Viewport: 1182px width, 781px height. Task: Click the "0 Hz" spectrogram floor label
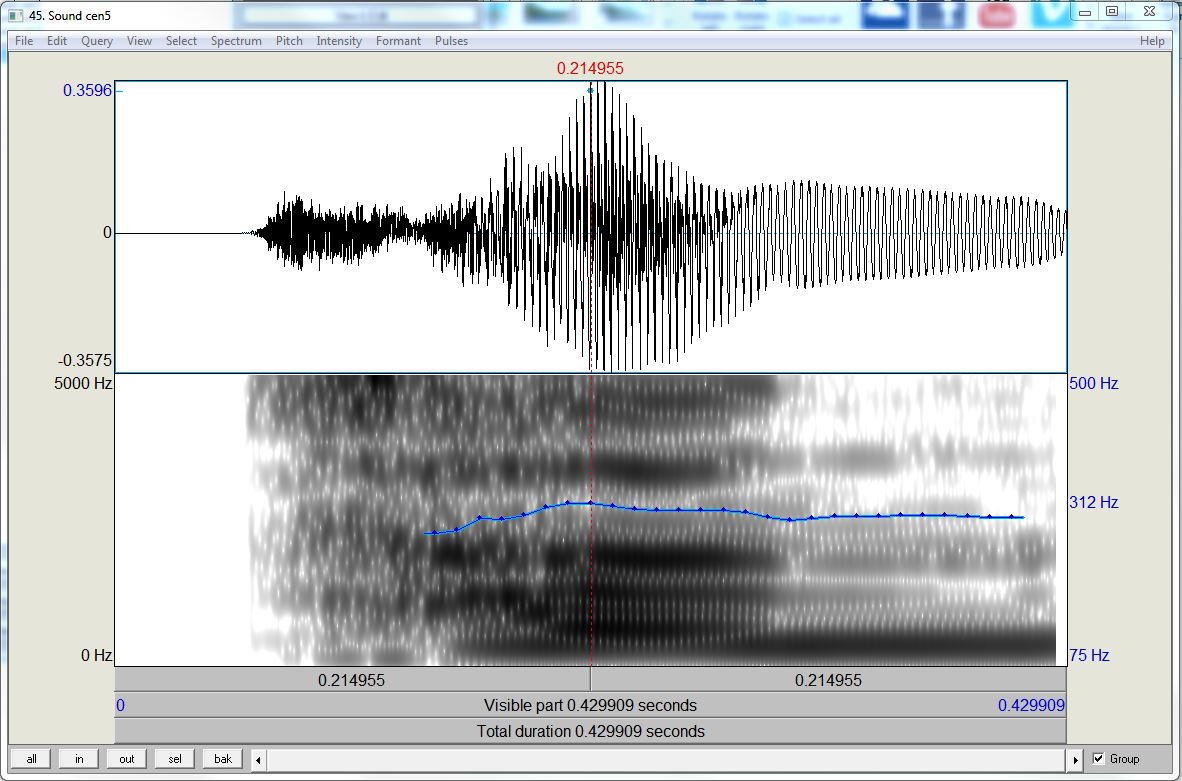pos(96,656)
